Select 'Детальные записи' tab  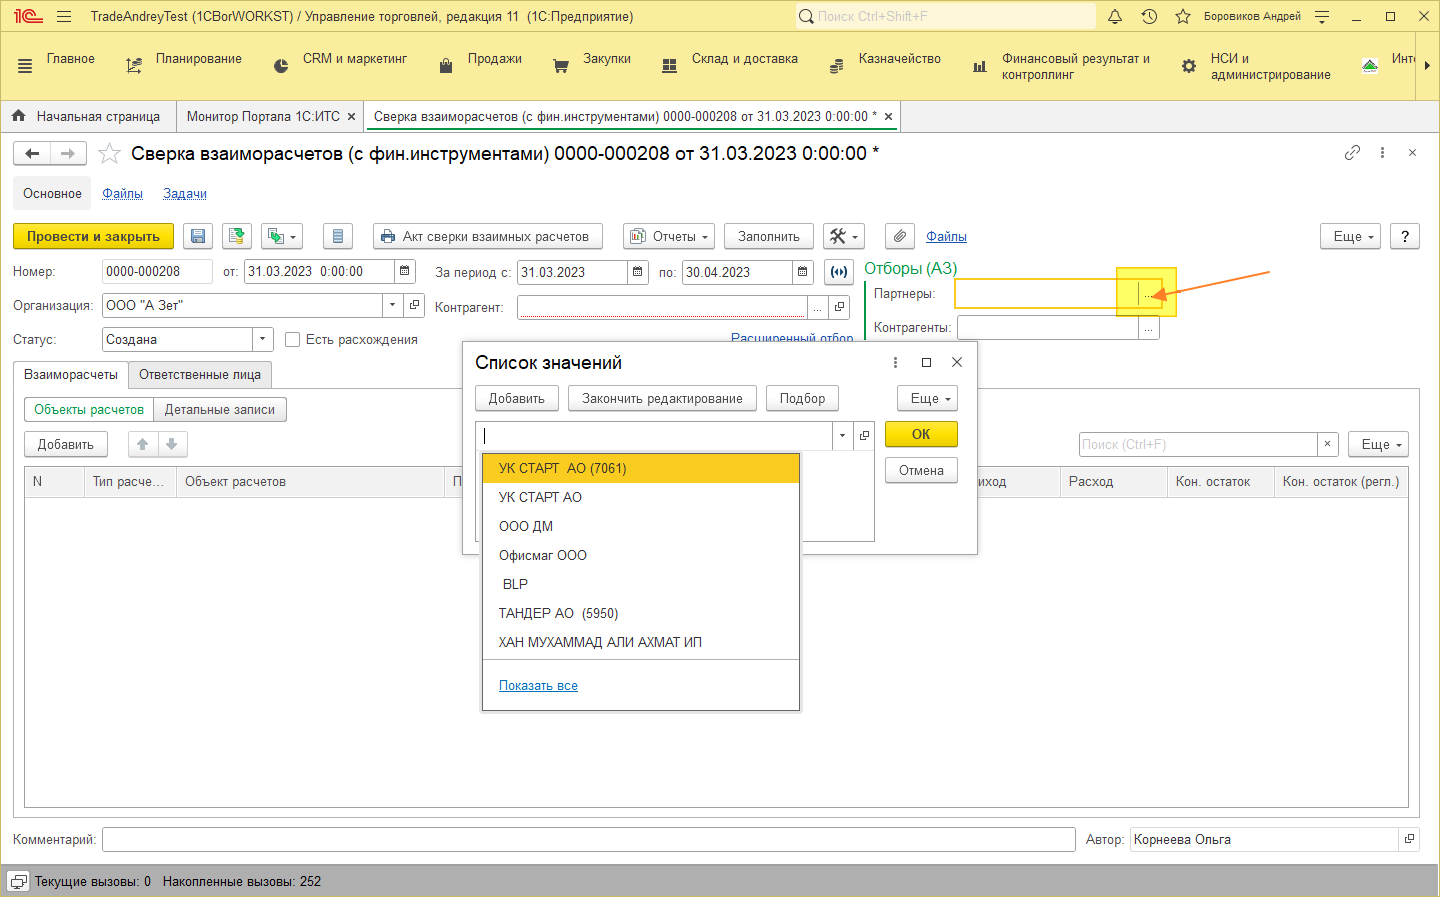coord(219,409)
